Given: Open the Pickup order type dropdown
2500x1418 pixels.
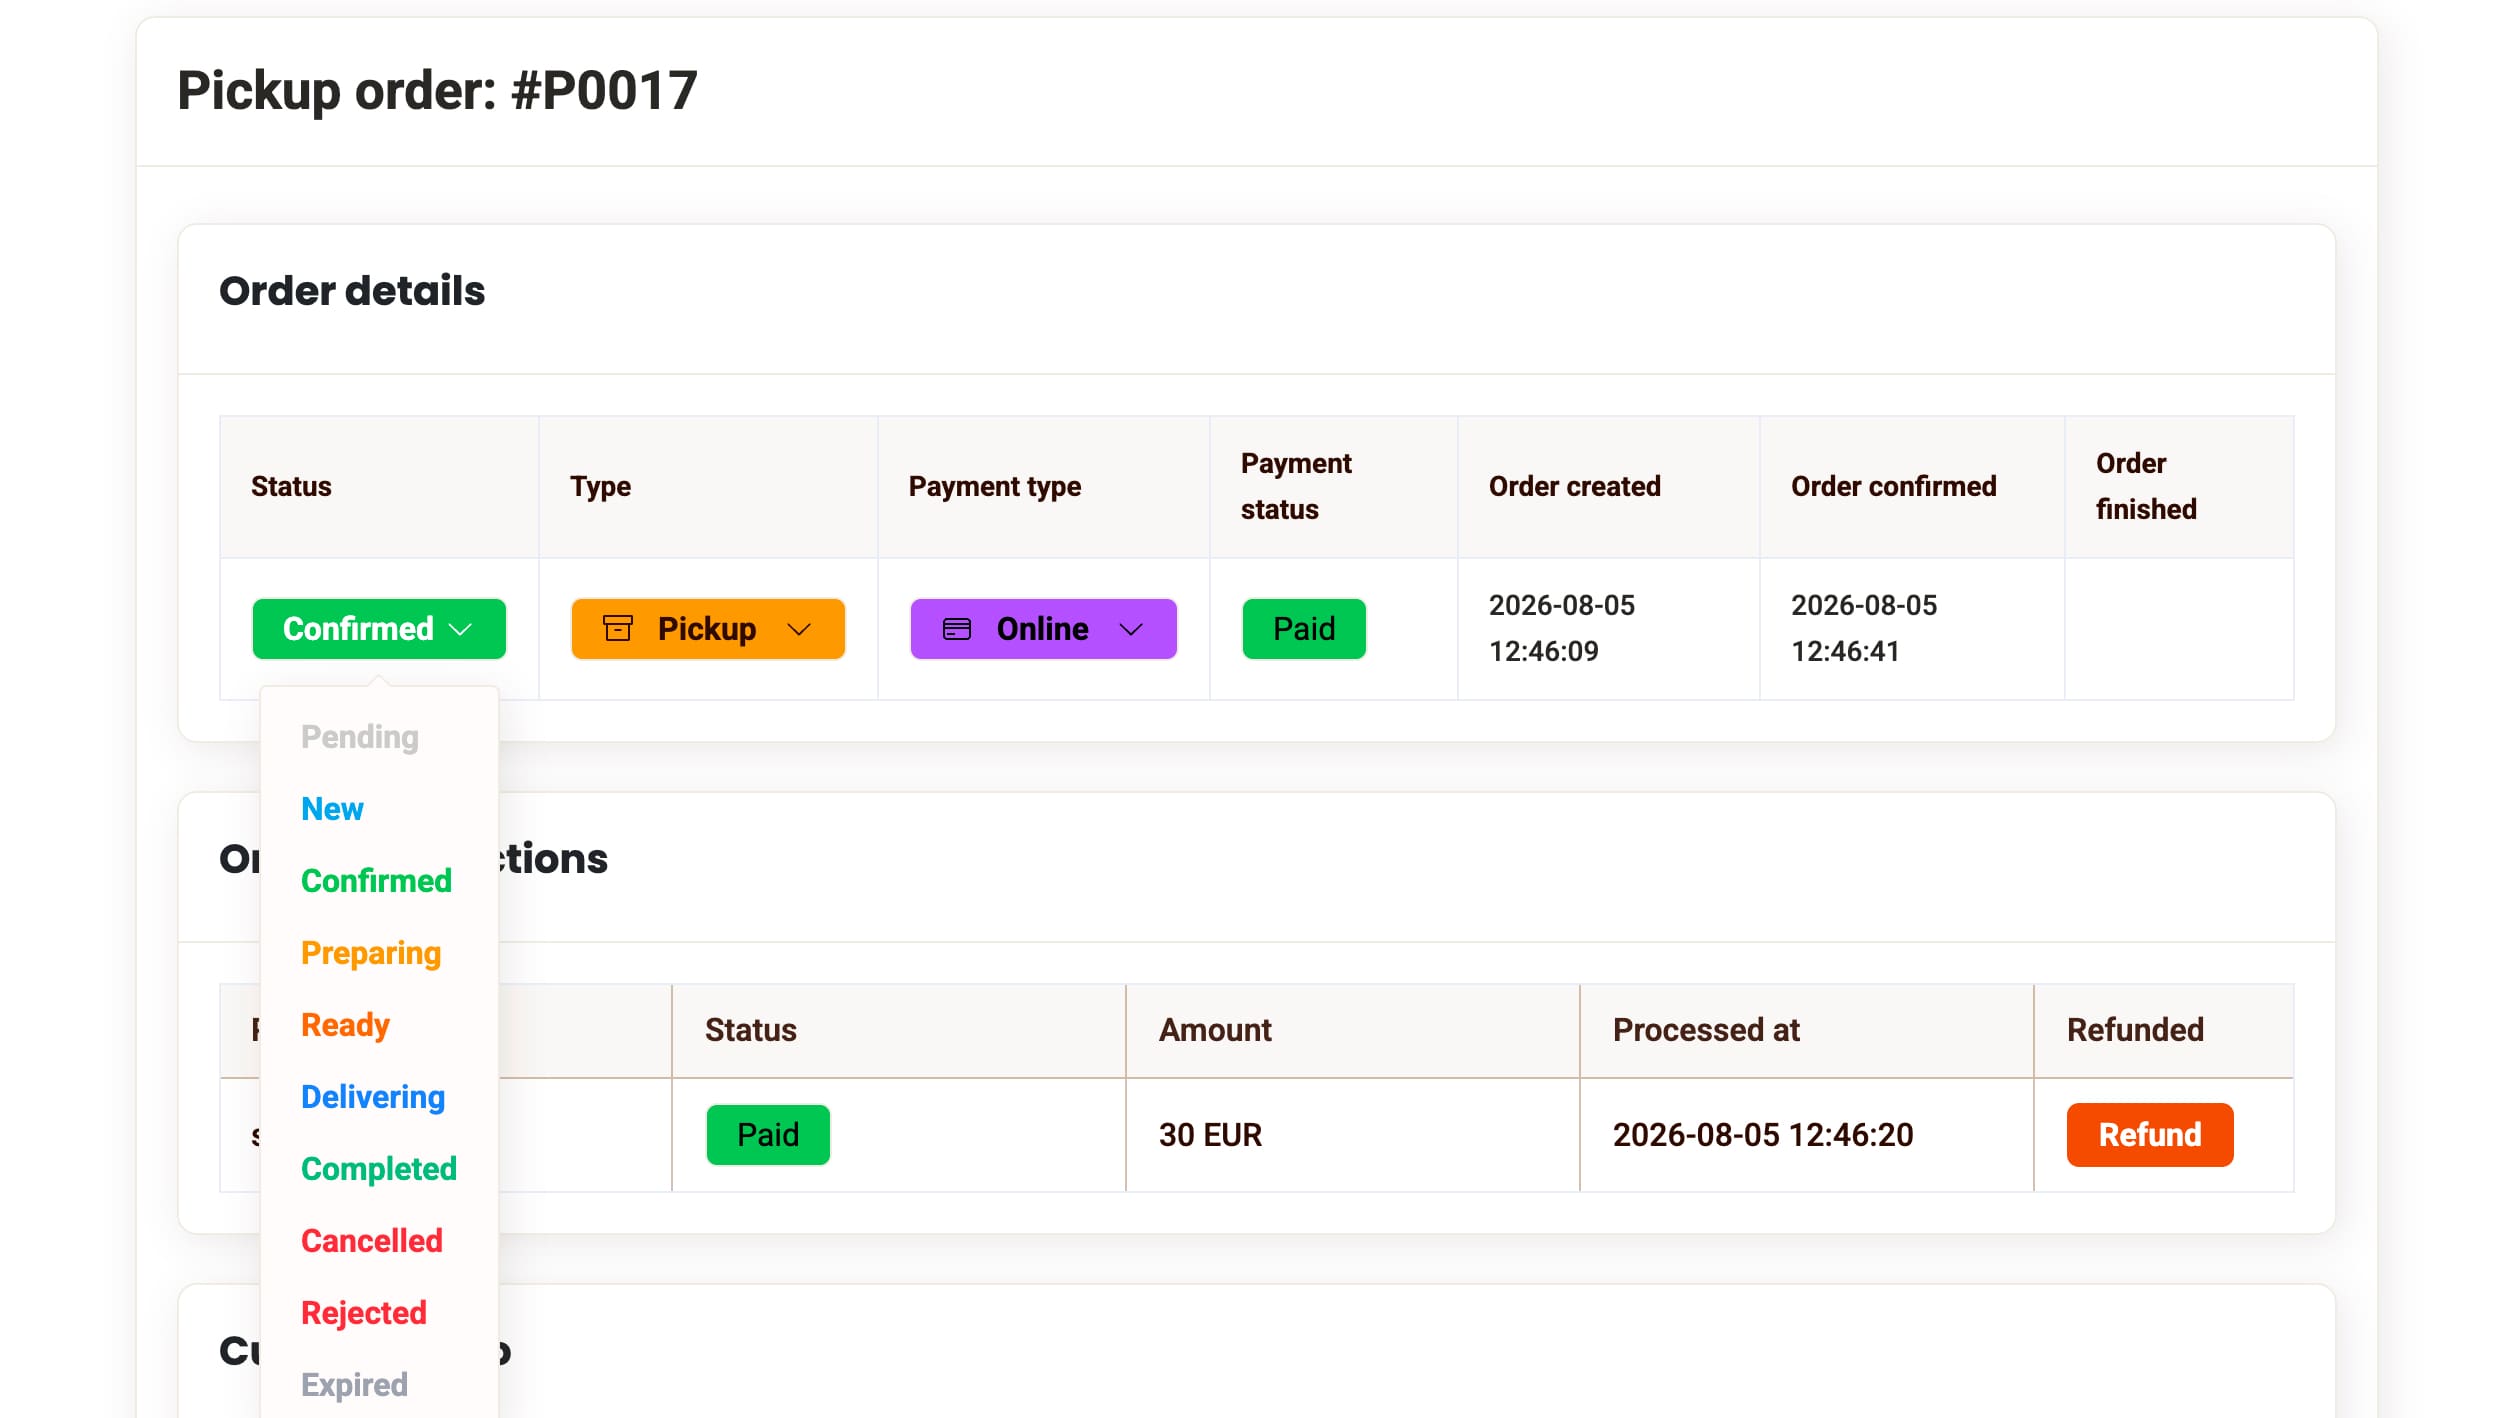Looking at the screenshot, I should (x=708, y=629).
